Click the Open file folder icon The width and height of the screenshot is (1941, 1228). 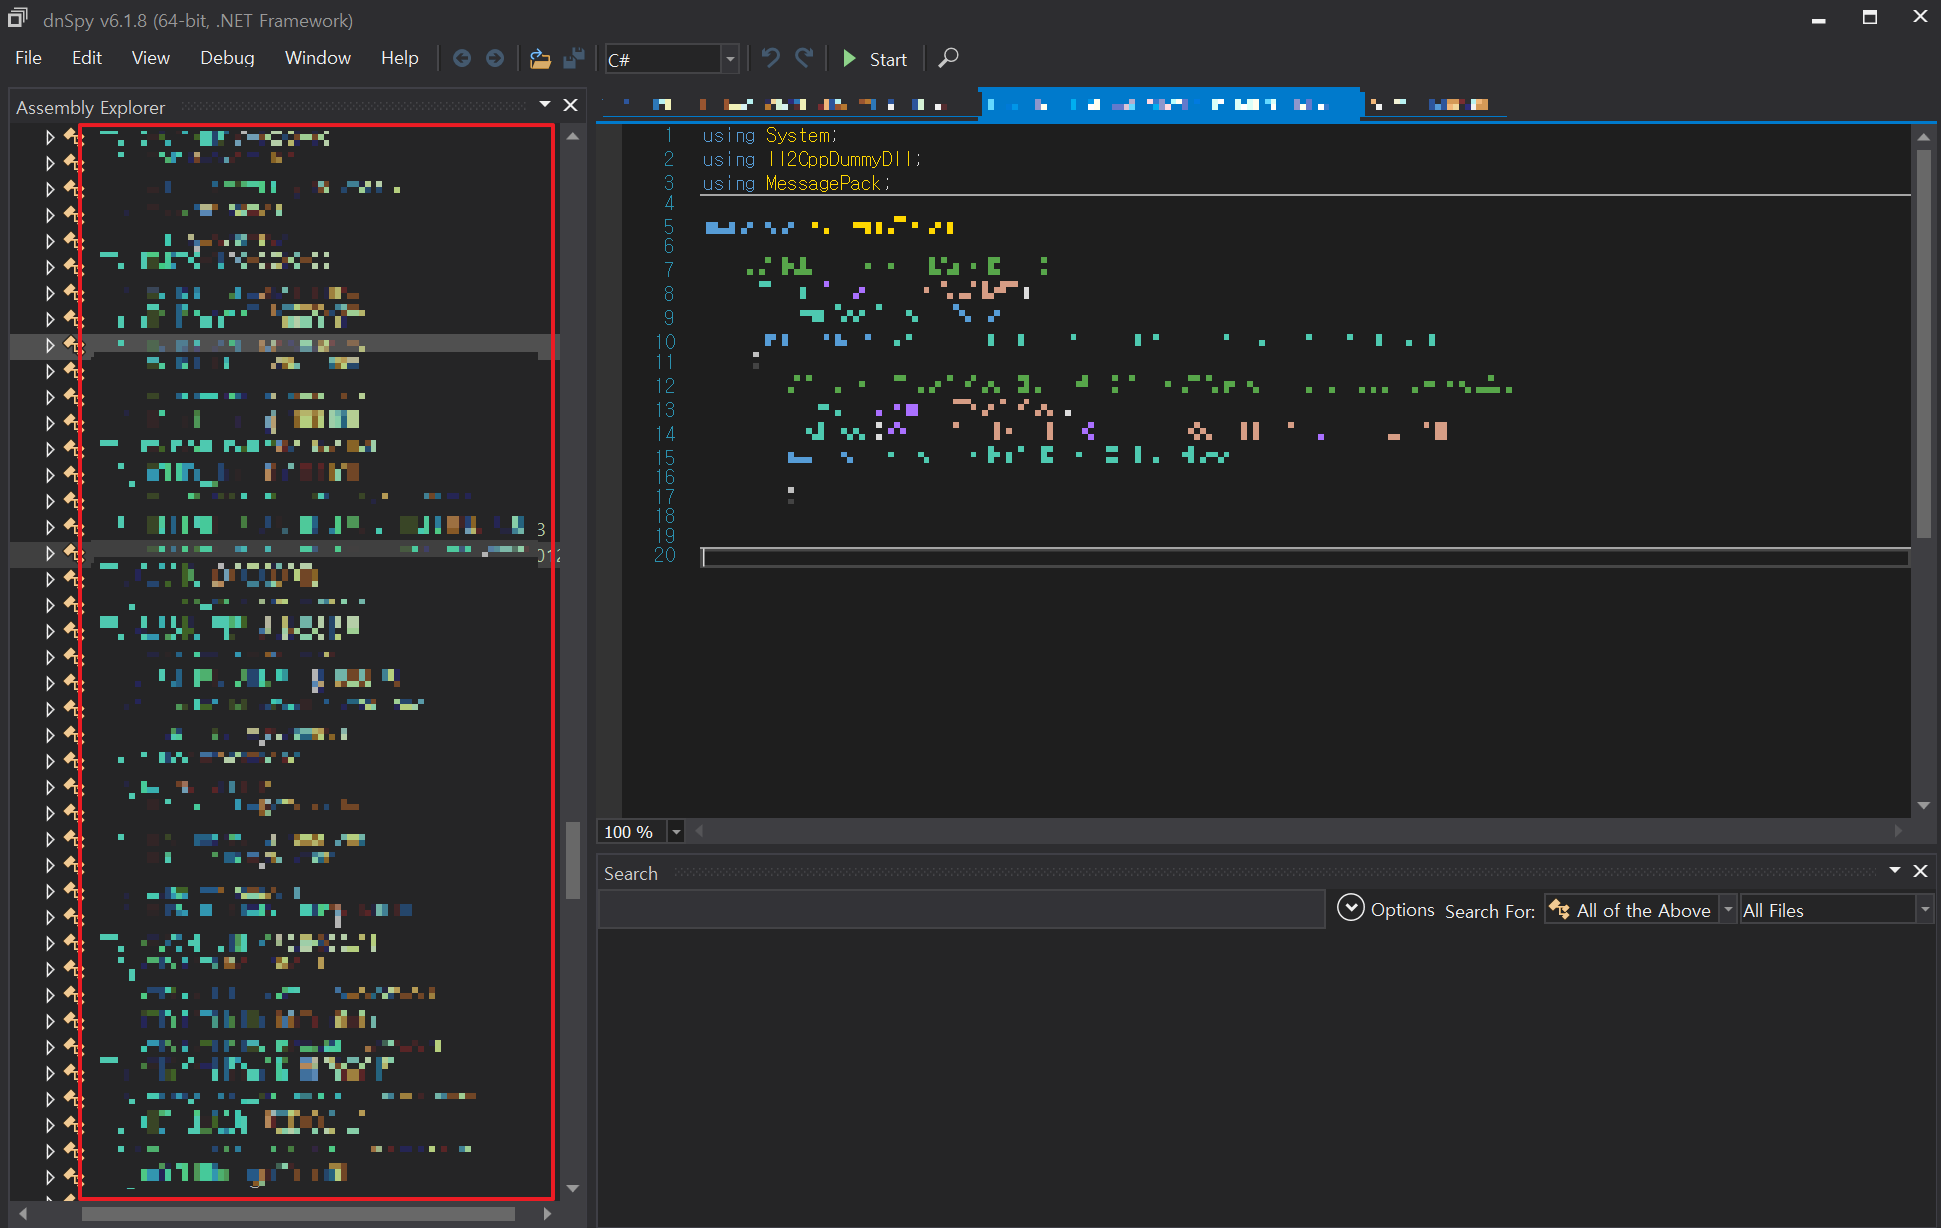click(x=540, y=59)
